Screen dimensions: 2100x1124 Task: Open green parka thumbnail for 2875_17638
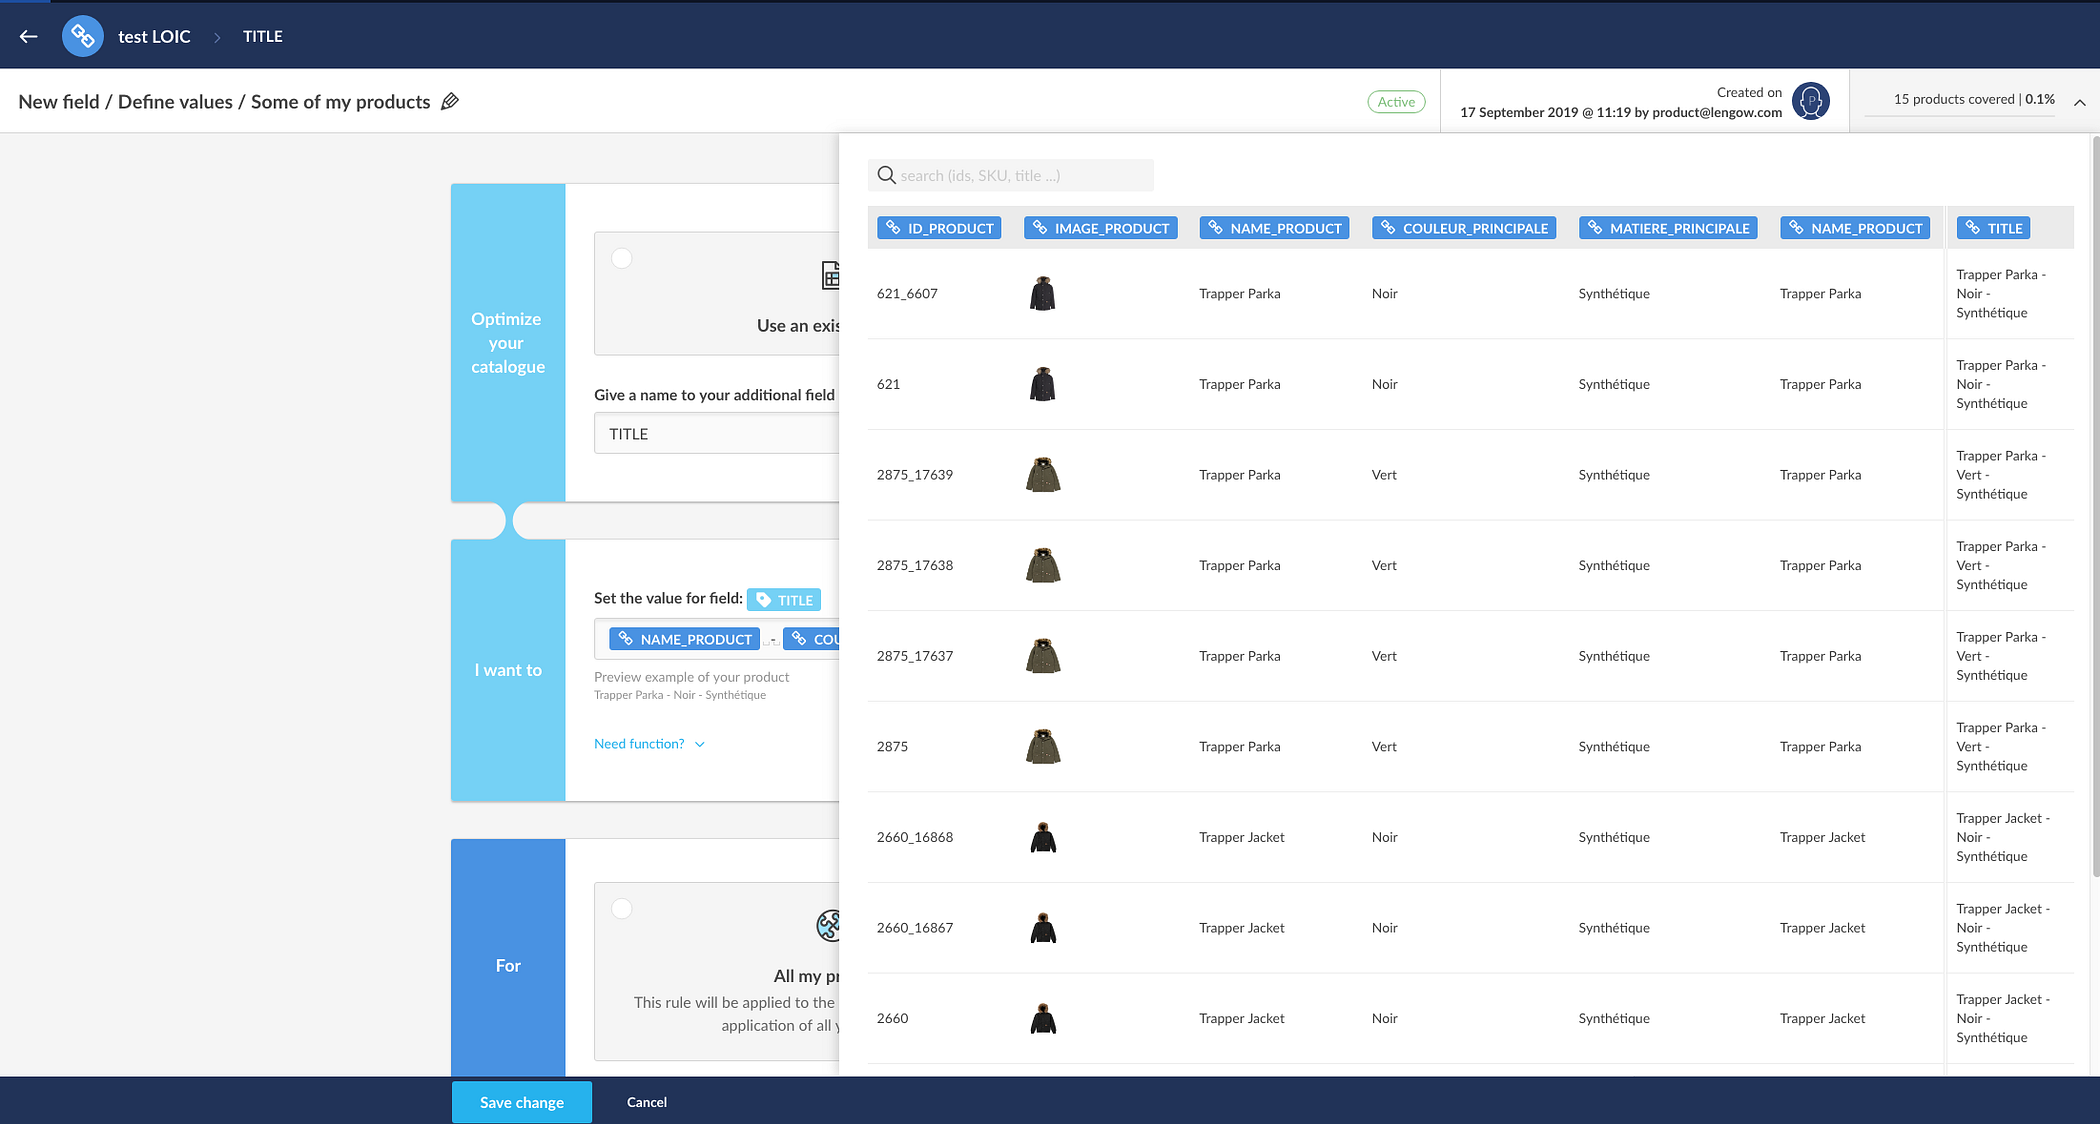click(x=1043, y=565)
